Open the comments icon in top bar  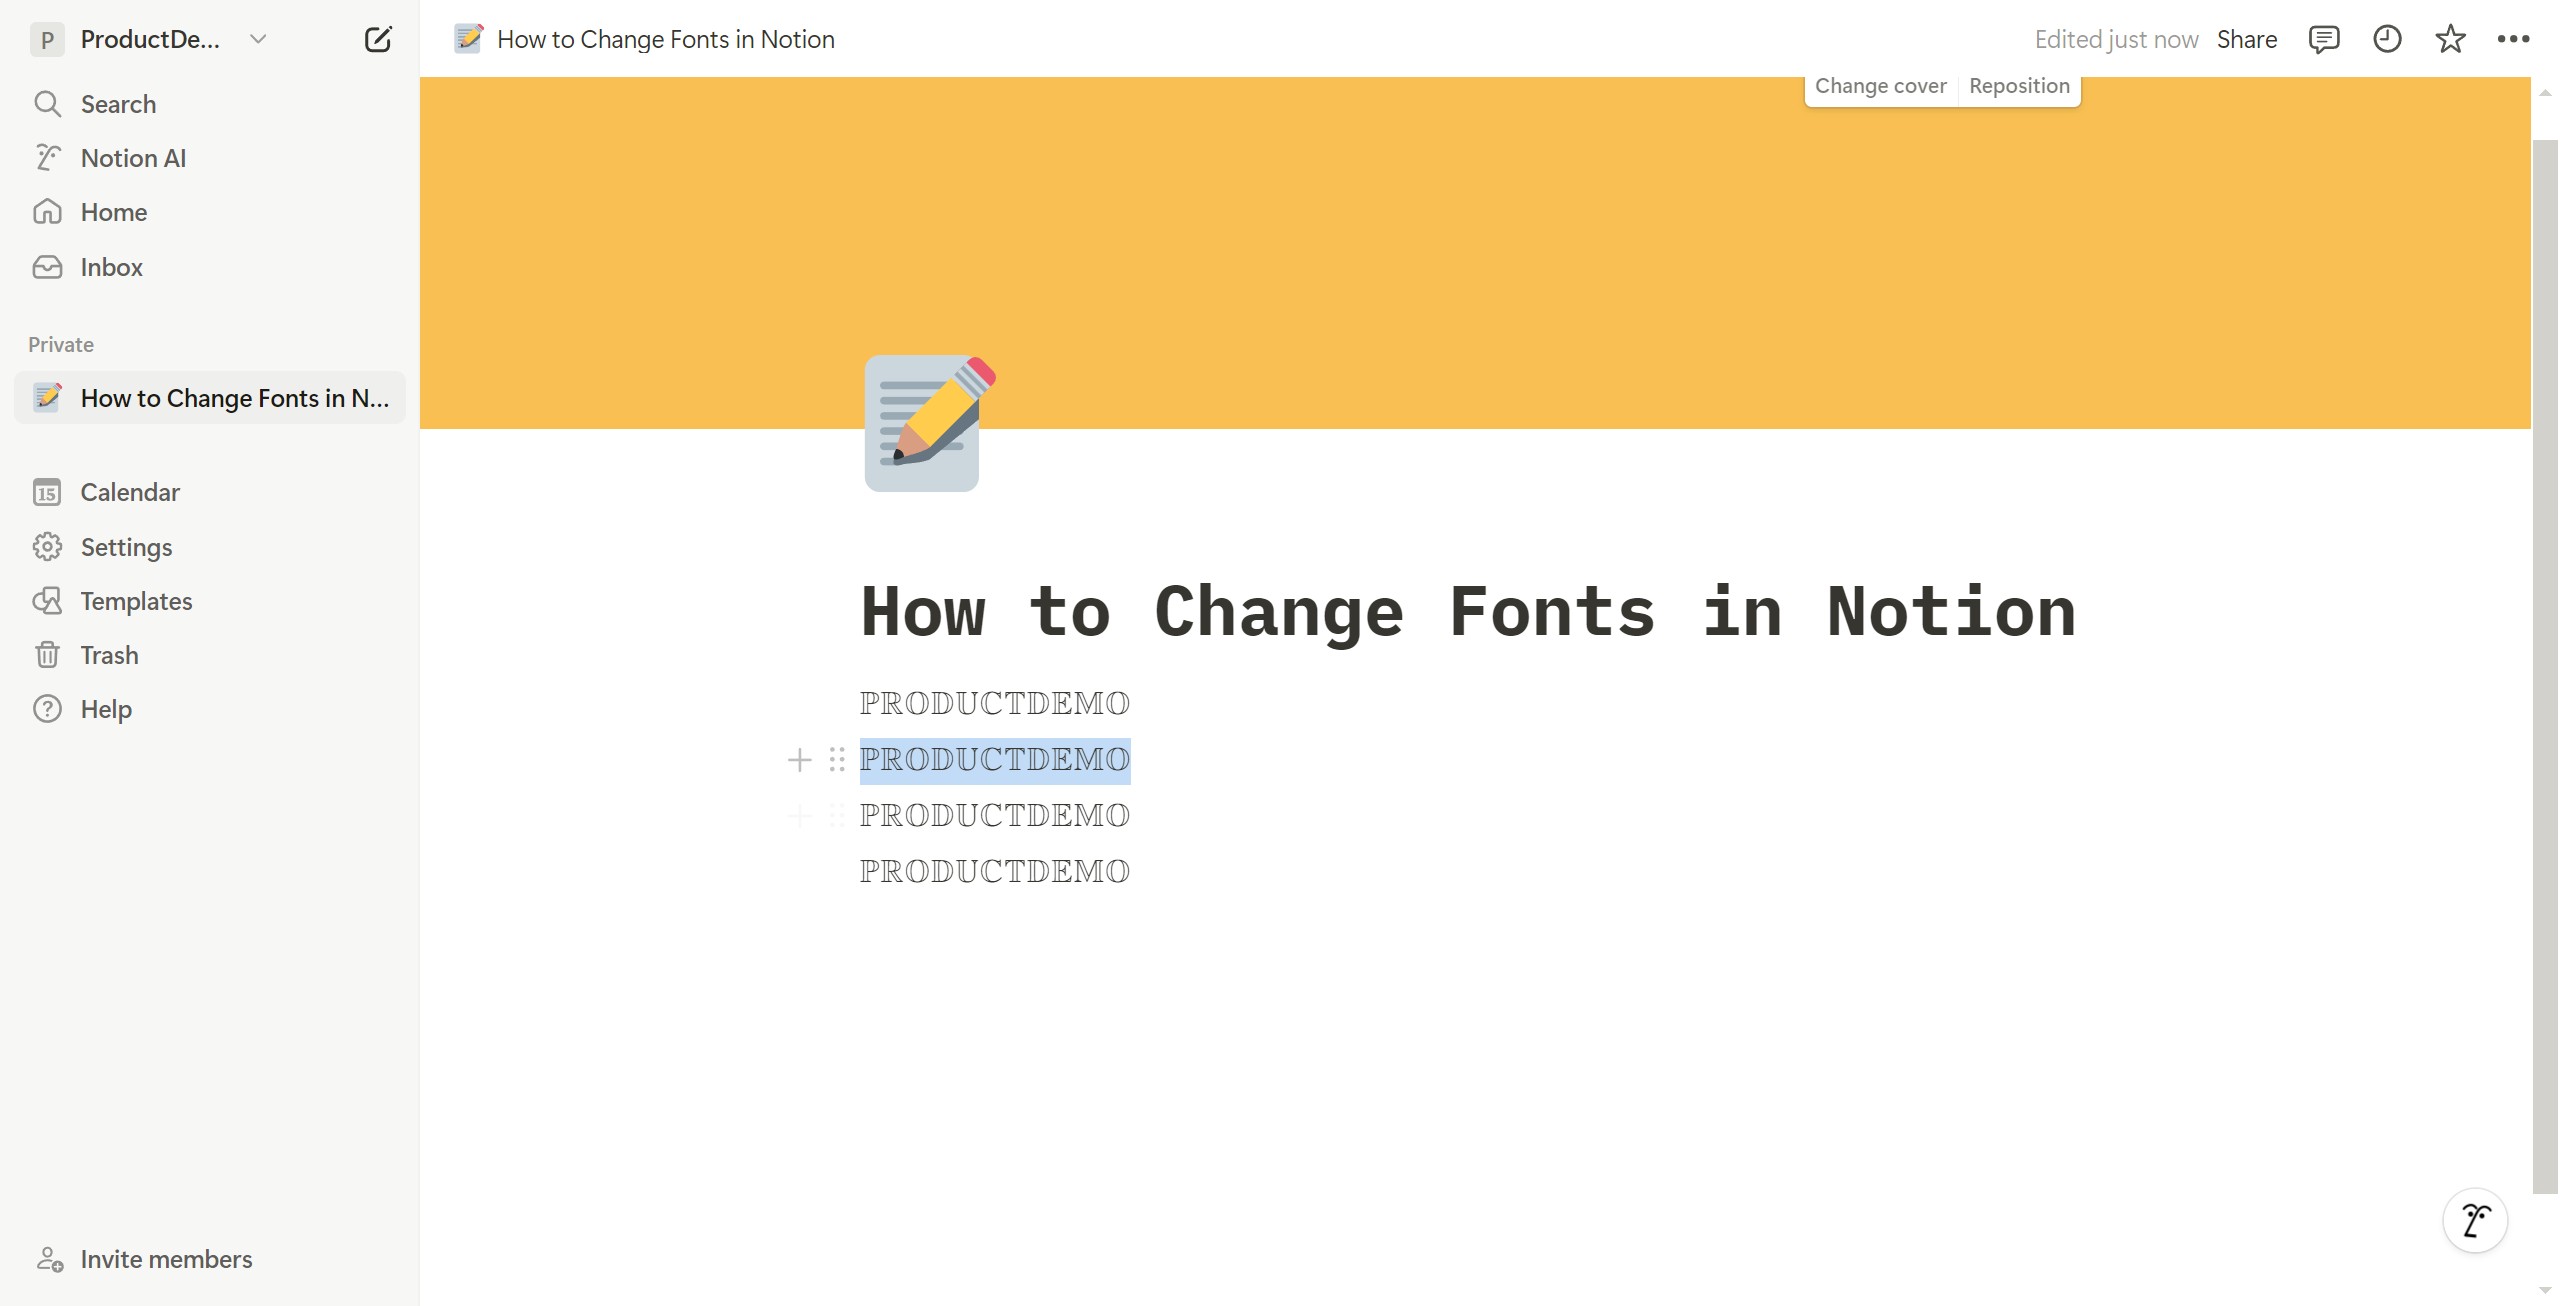click(x=2323, y=39)
